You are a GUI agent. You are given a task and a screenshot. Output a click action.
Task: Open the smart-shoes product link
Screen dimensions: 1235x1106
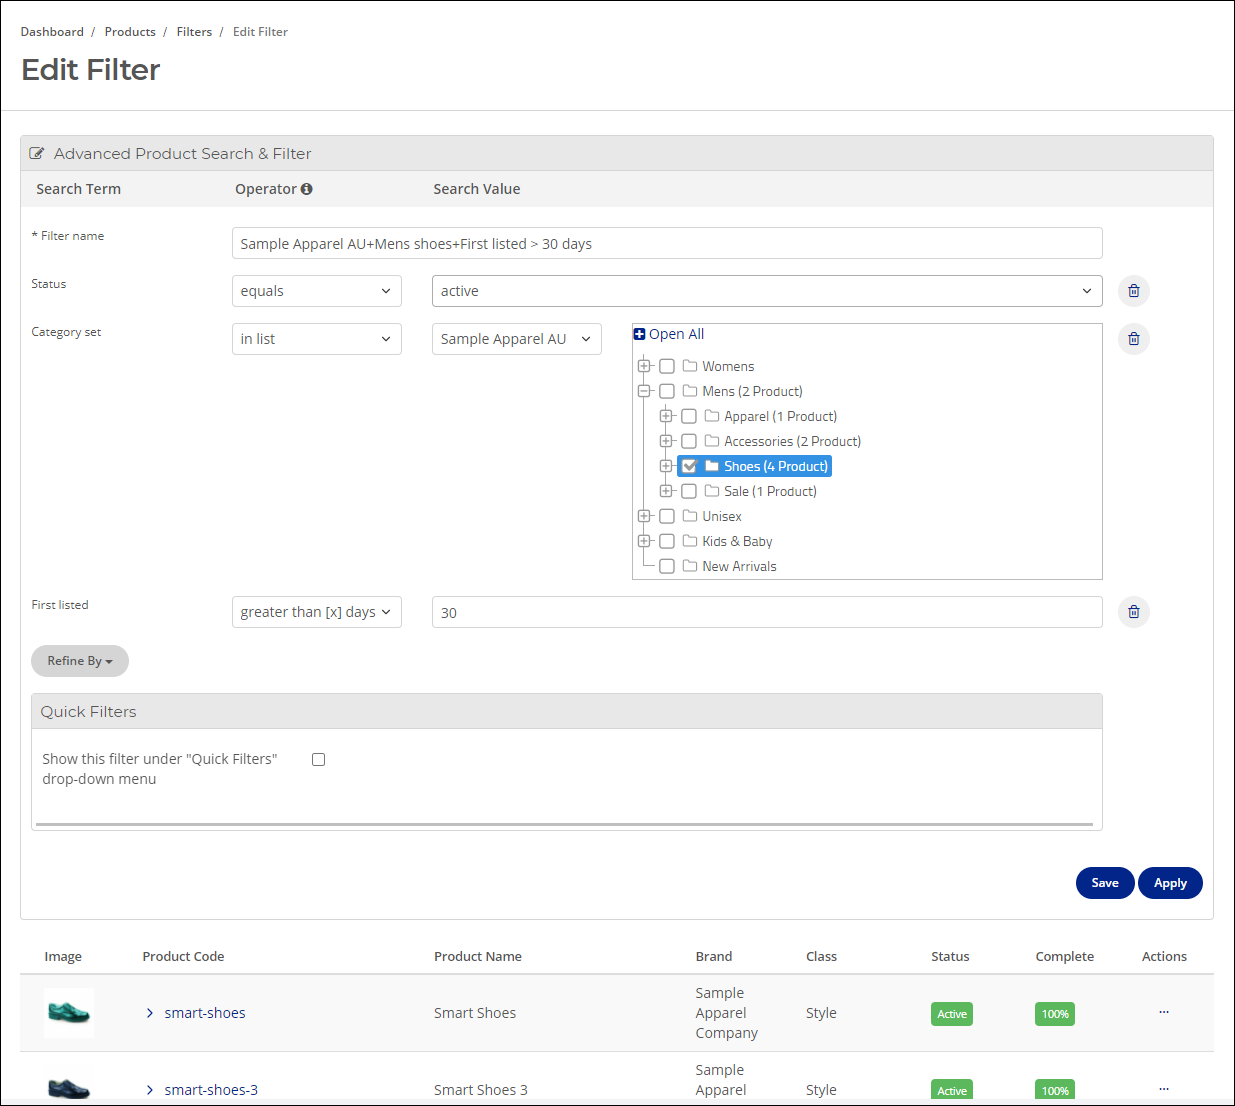point(205,1013)
